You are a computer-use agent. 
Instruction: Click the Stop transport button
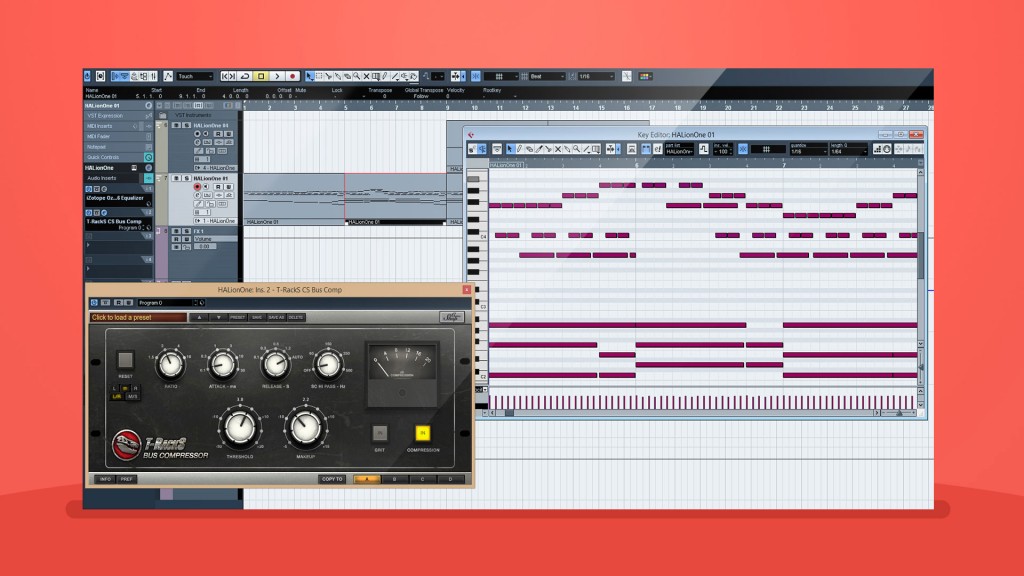coord(261,76)
